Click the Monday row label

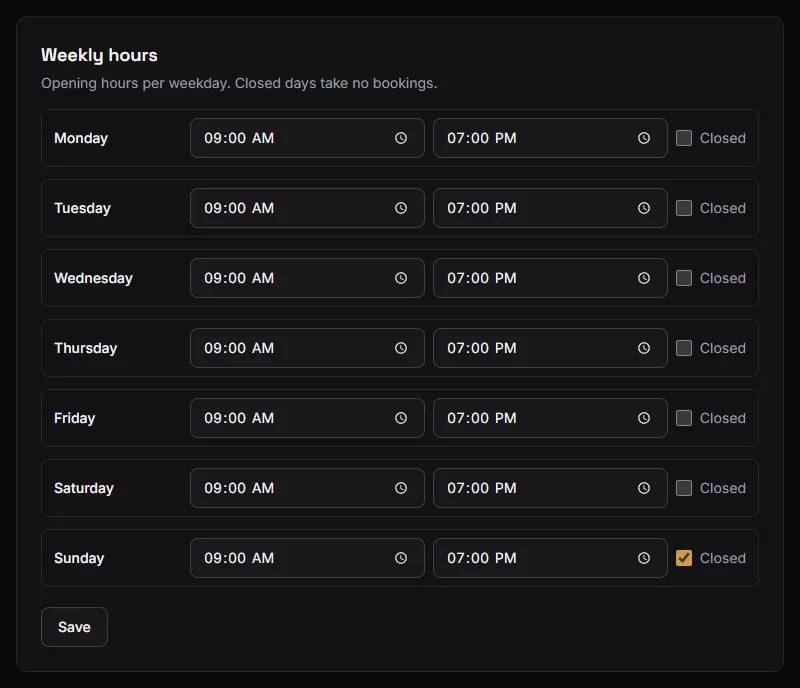81,138
